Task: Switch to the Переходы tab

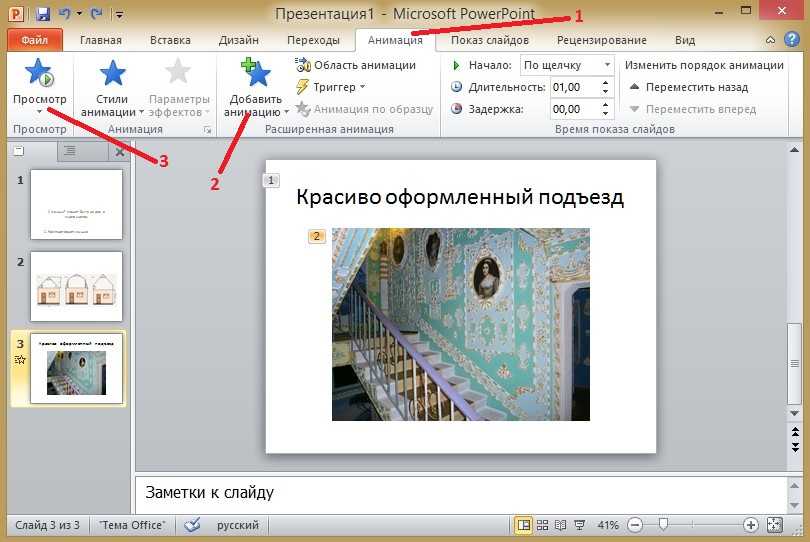Action: (313, 40)
